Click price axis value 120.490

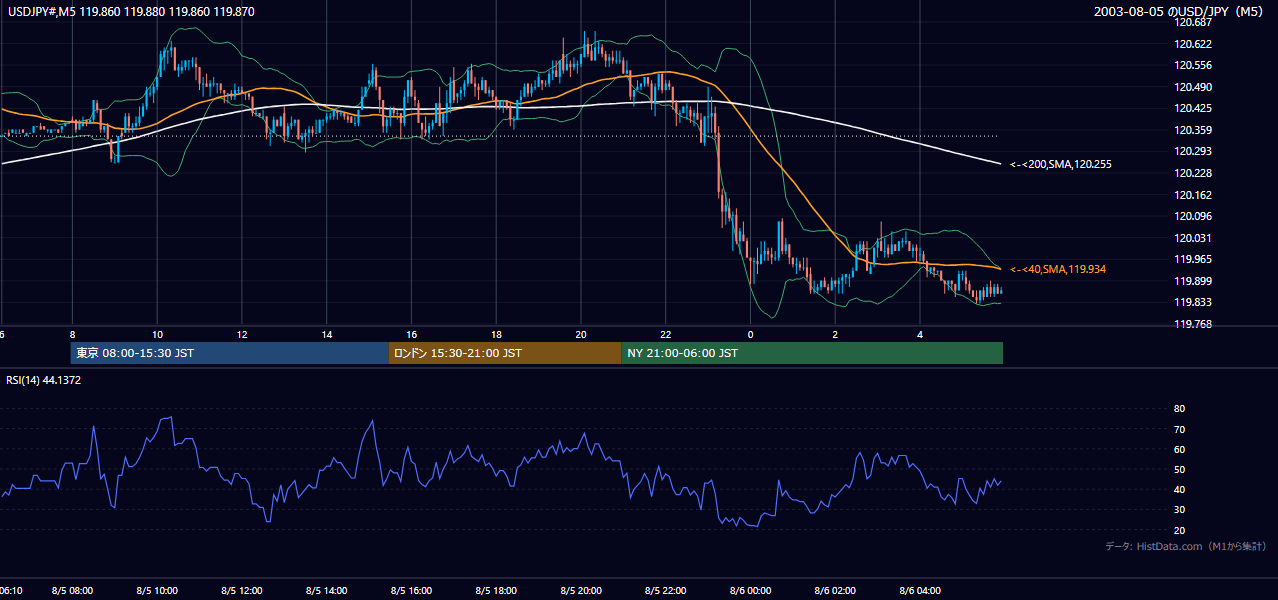coord(1195,87)
